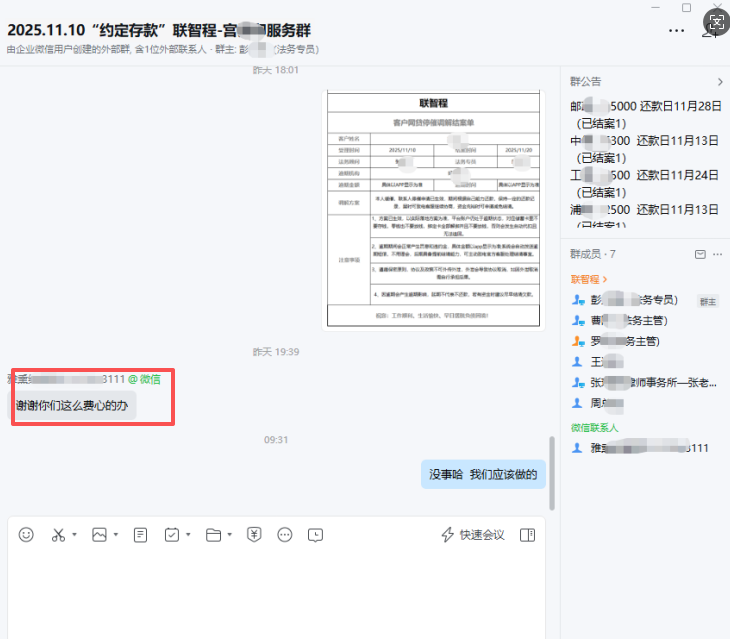The width and height of the screenshot is (730, 639).
Task: Click the scissors screenshot tool
Action: [58, 535]
